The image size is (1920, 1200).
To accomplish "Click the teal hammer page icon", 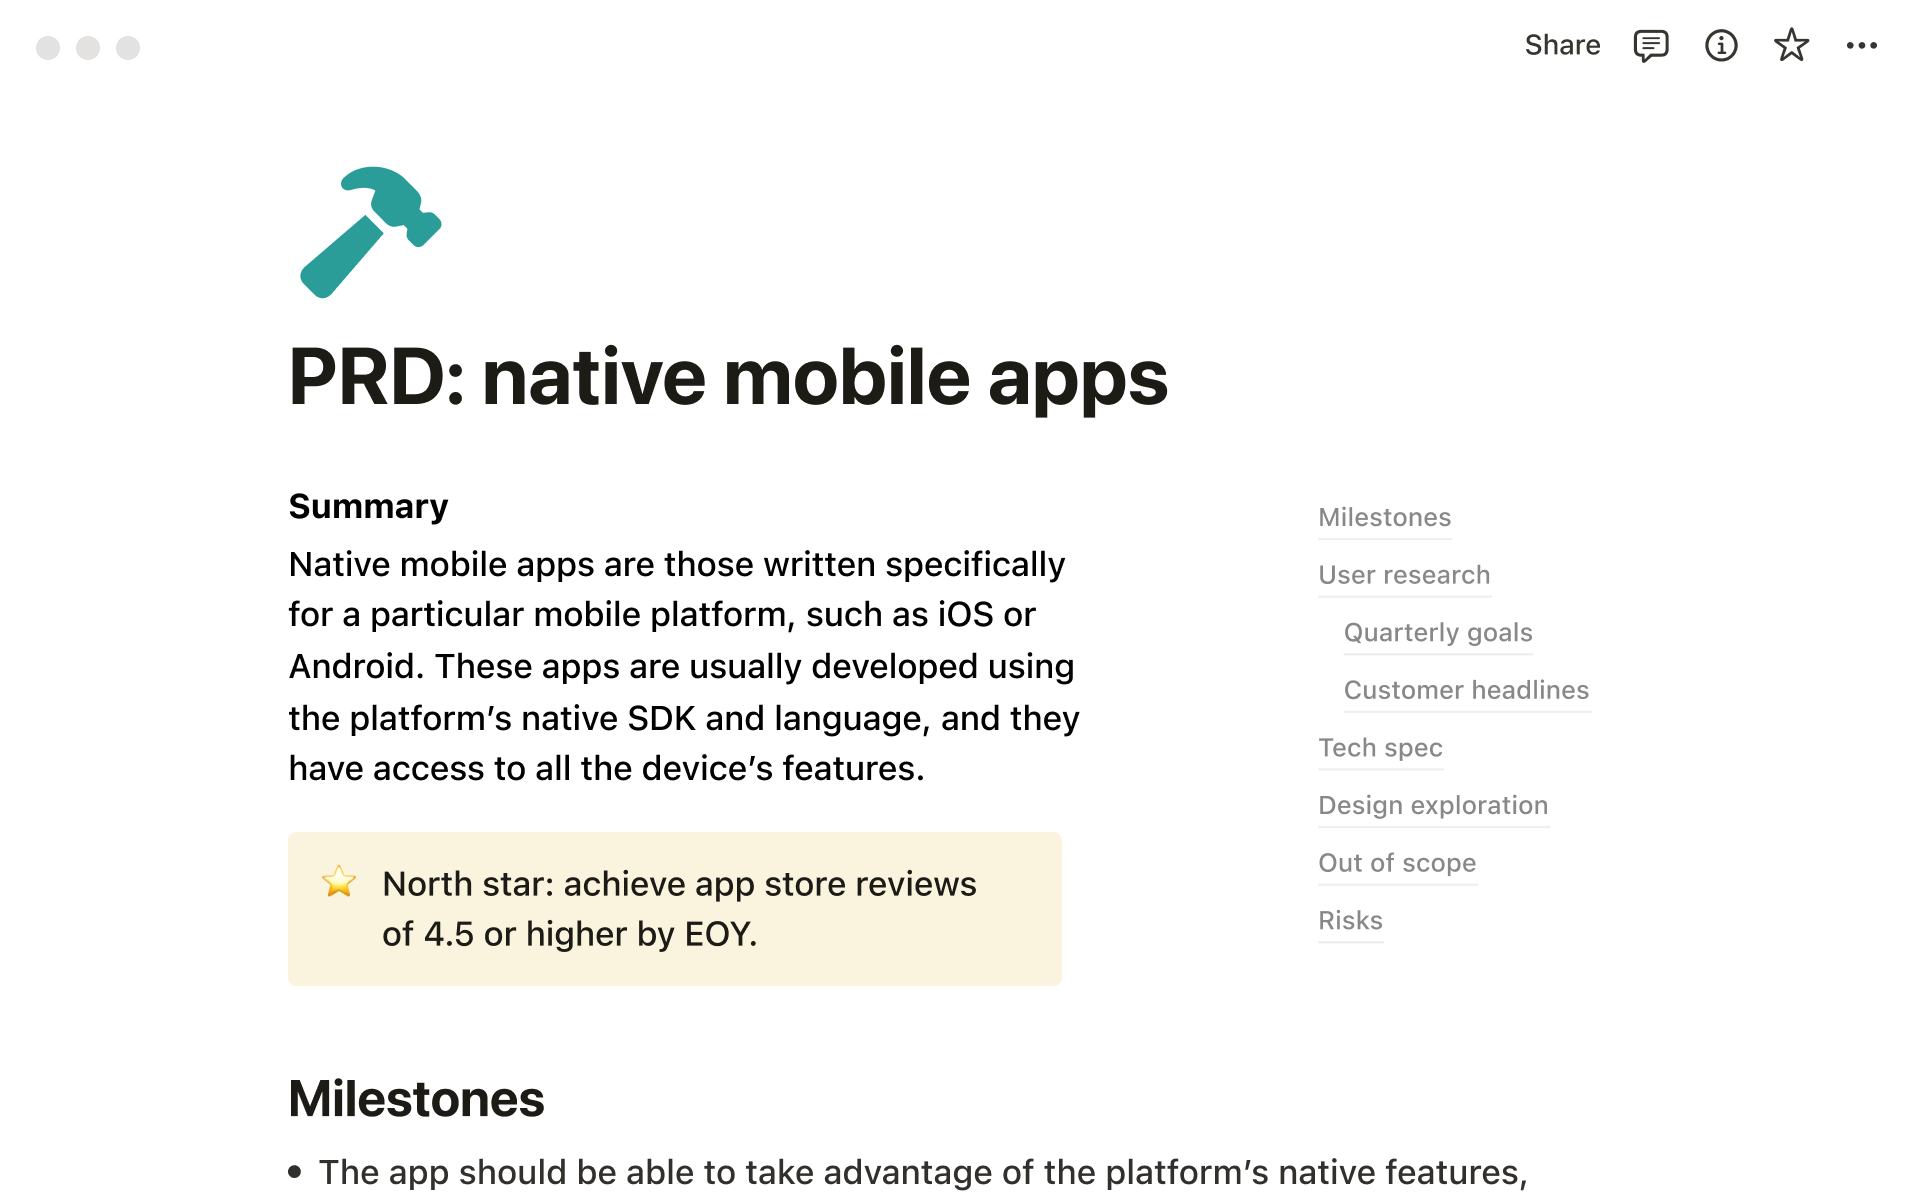I will click(371, 232).
